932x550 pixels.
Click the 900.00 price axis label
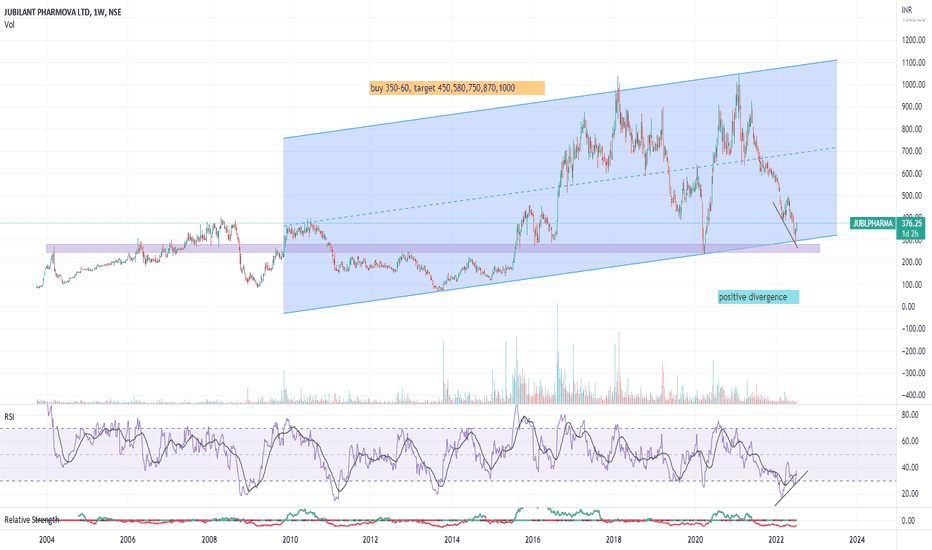pos(914,106)
